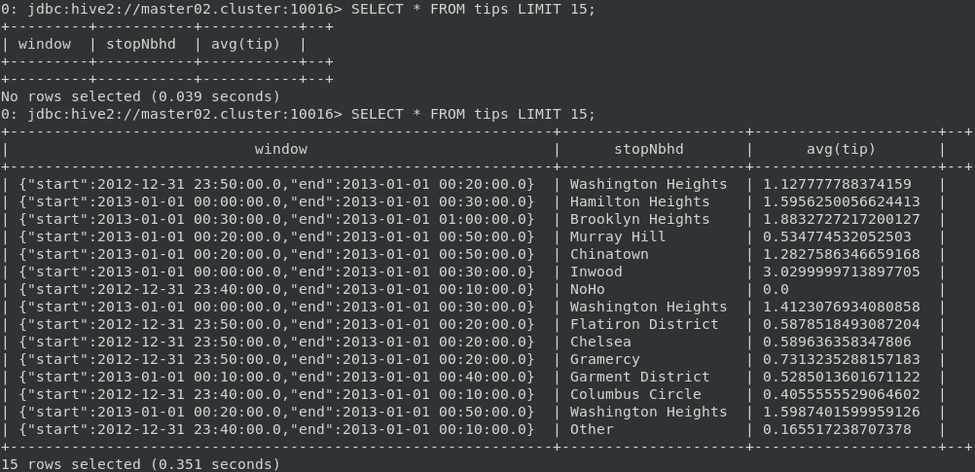
Task: Click the first SELECT query command line
Action: (x=298, y=9)
